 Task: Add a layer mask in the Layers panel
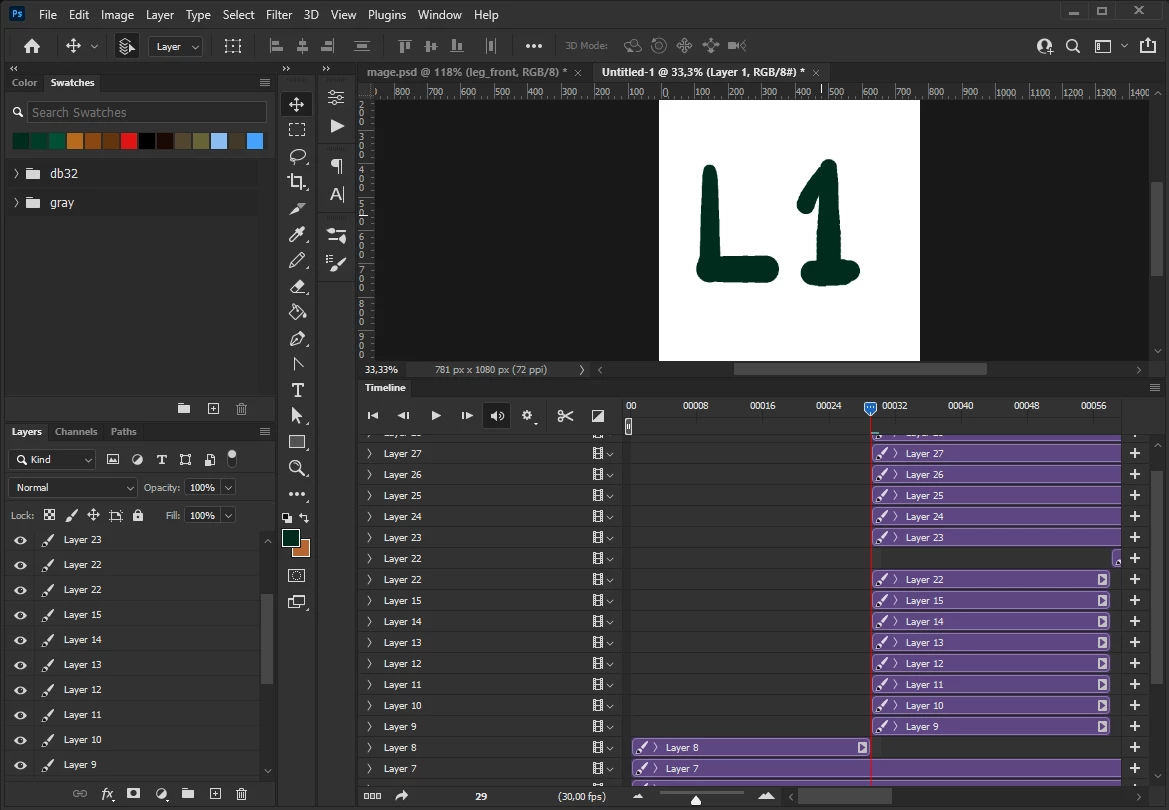[133, 794]
